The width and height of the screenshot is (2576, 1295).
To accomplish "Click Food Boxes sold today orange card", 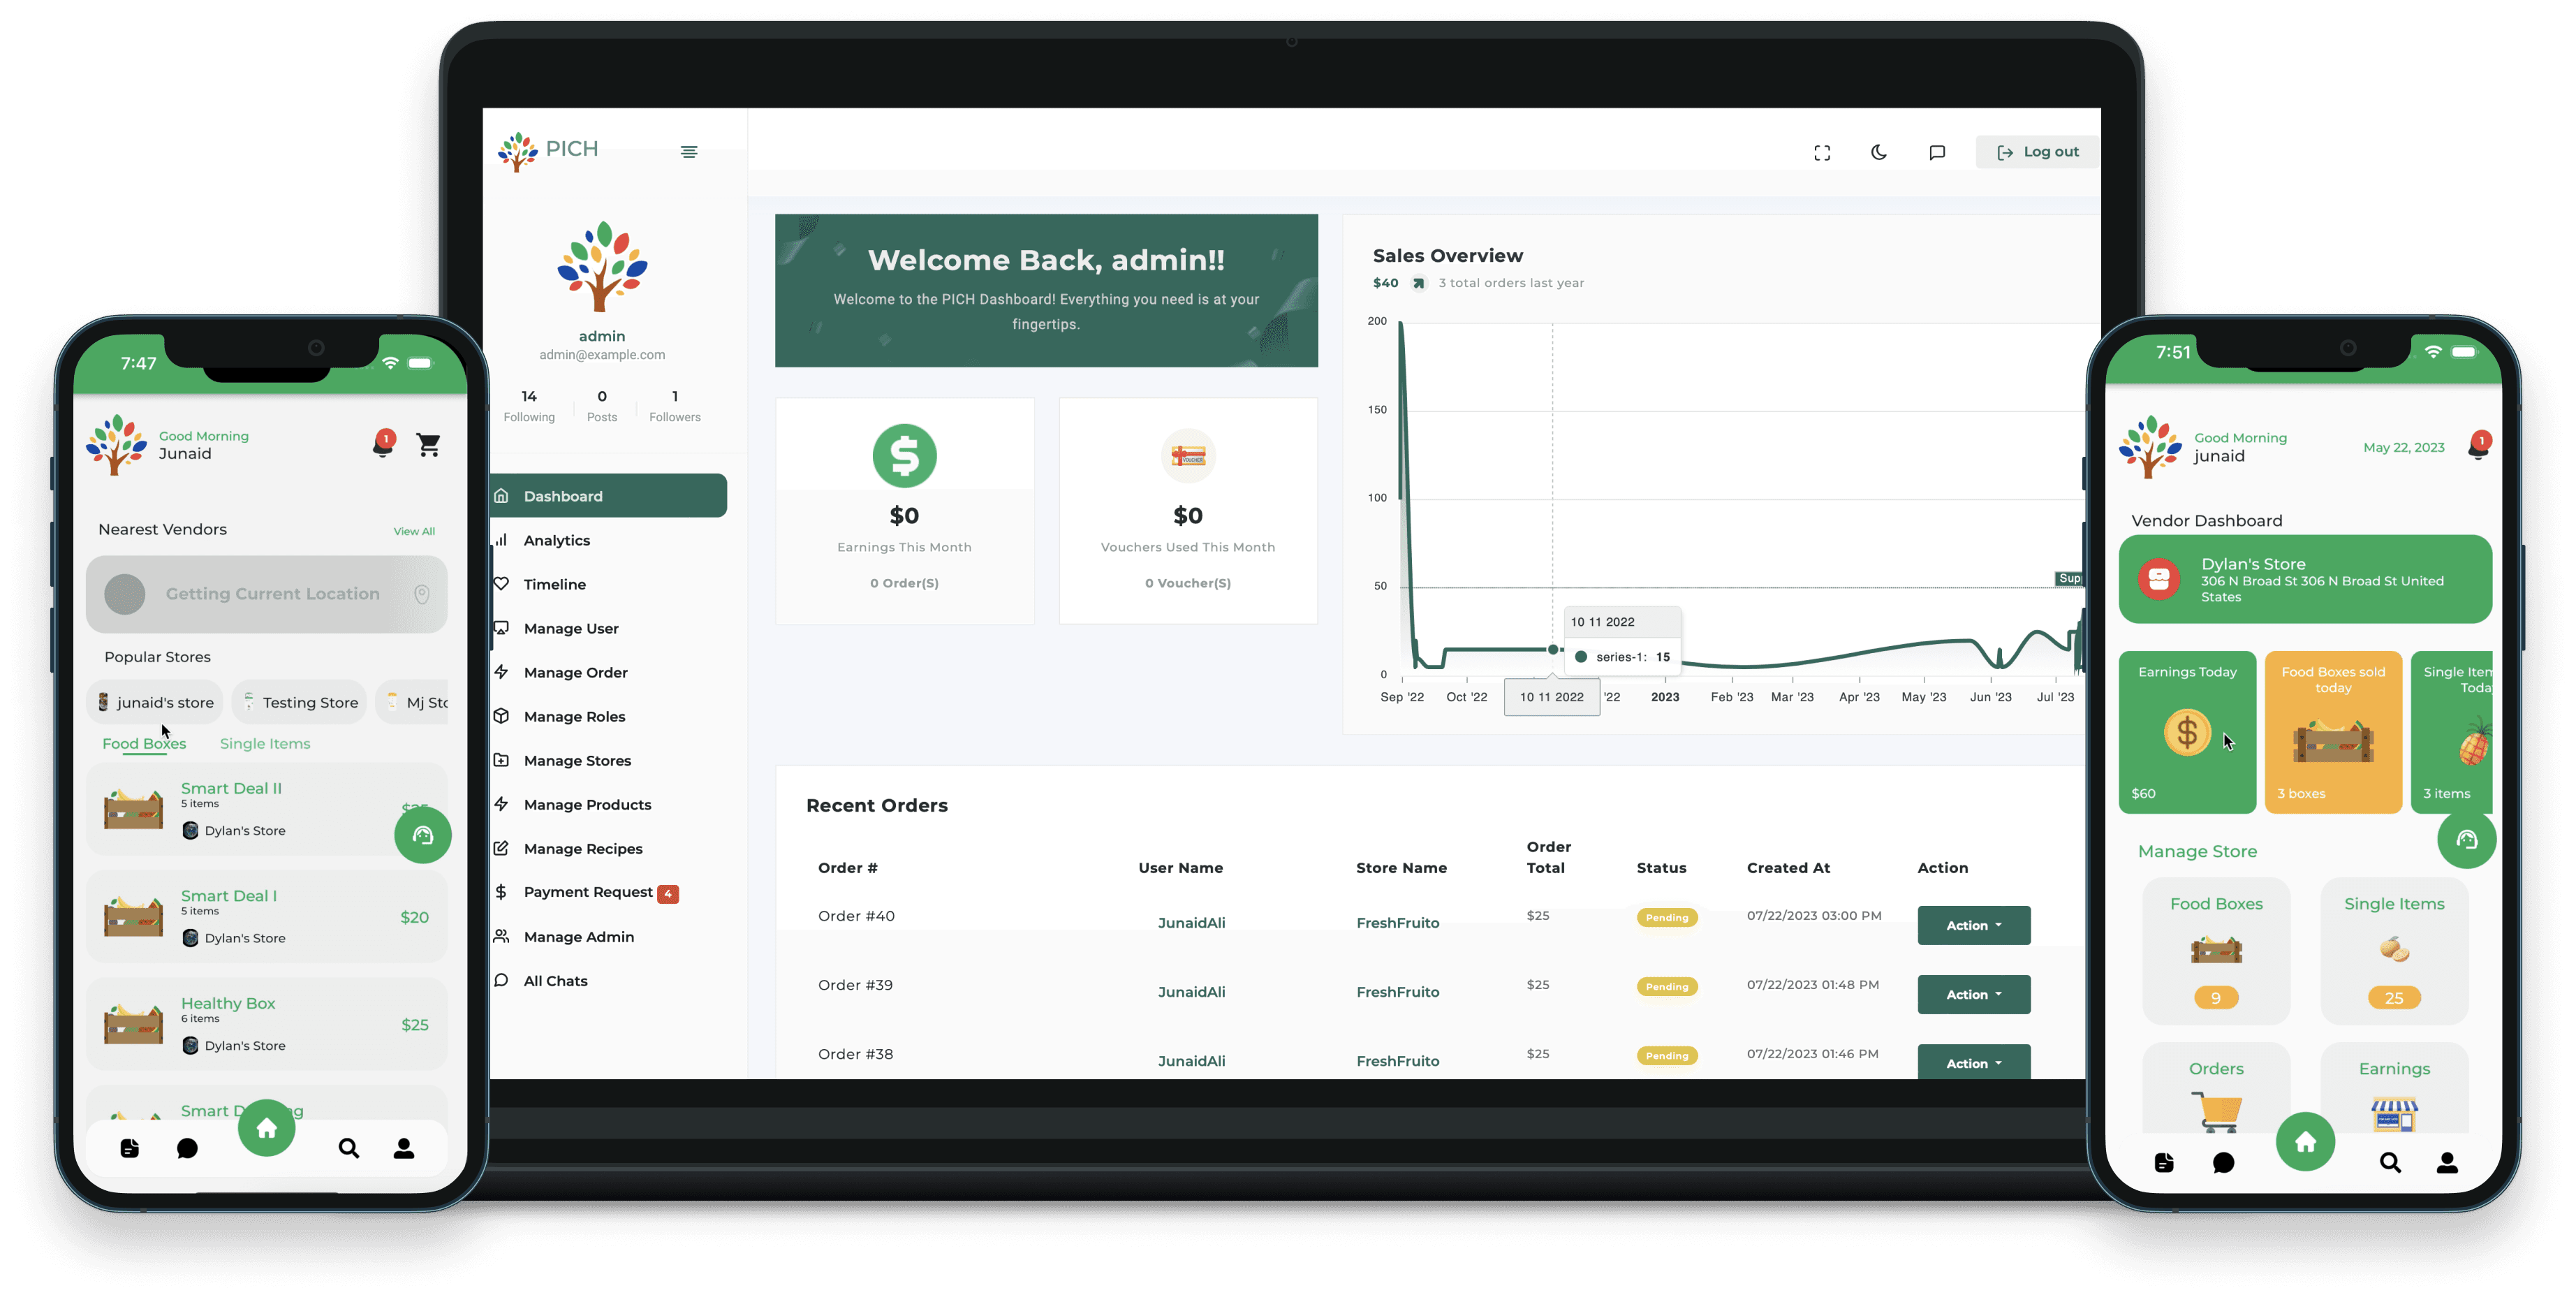I will tap(2333, 732).
